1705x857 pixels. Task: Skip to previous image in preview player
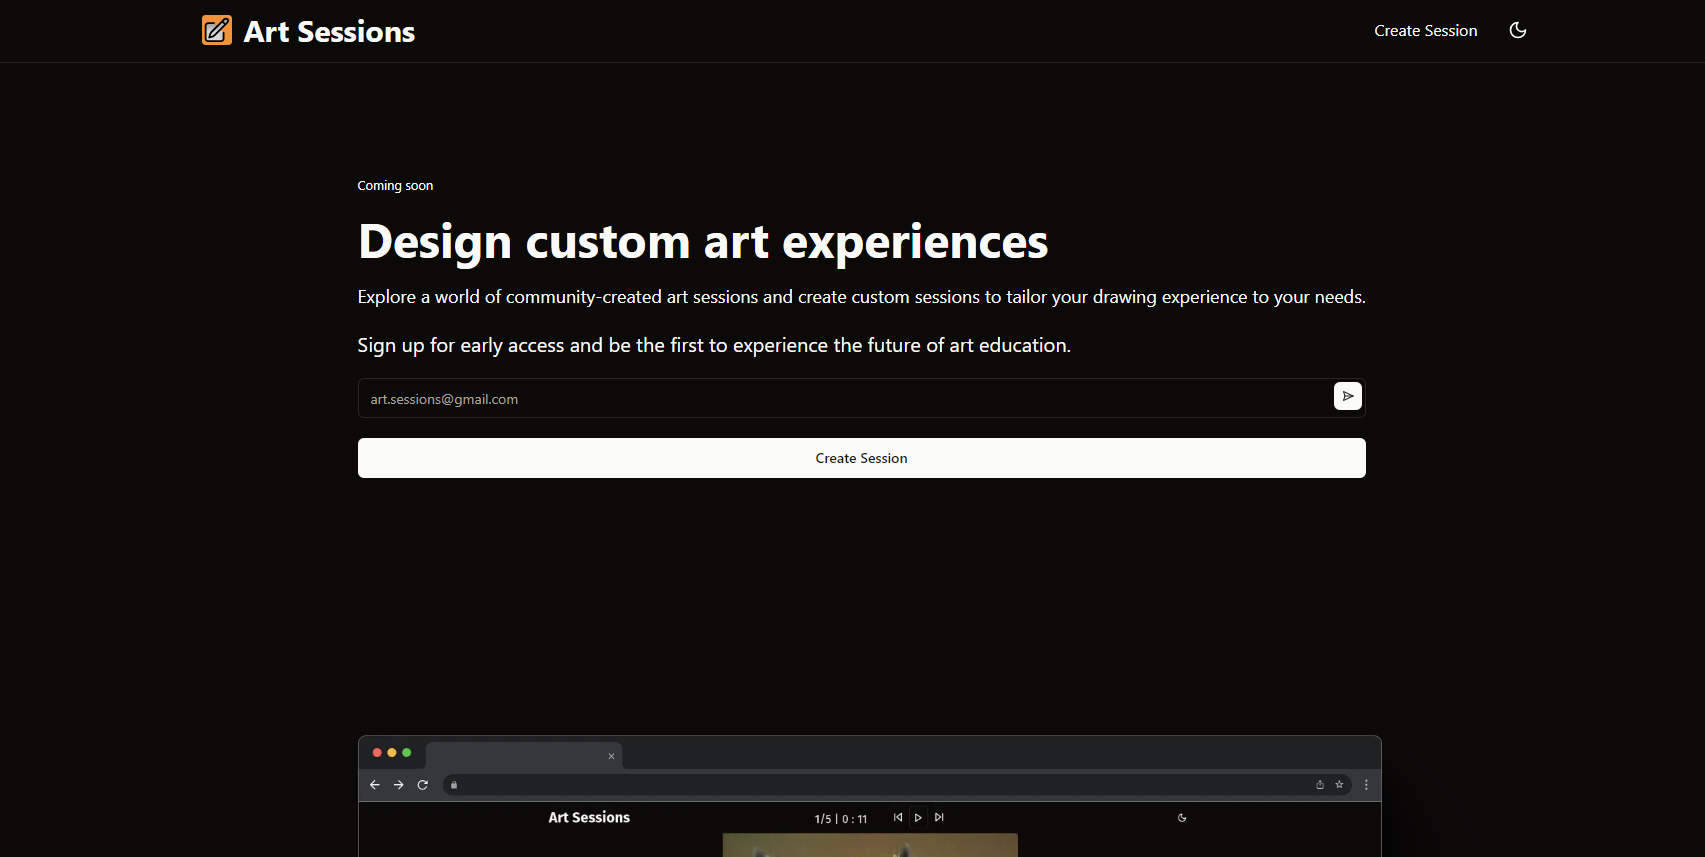point(898,817)
